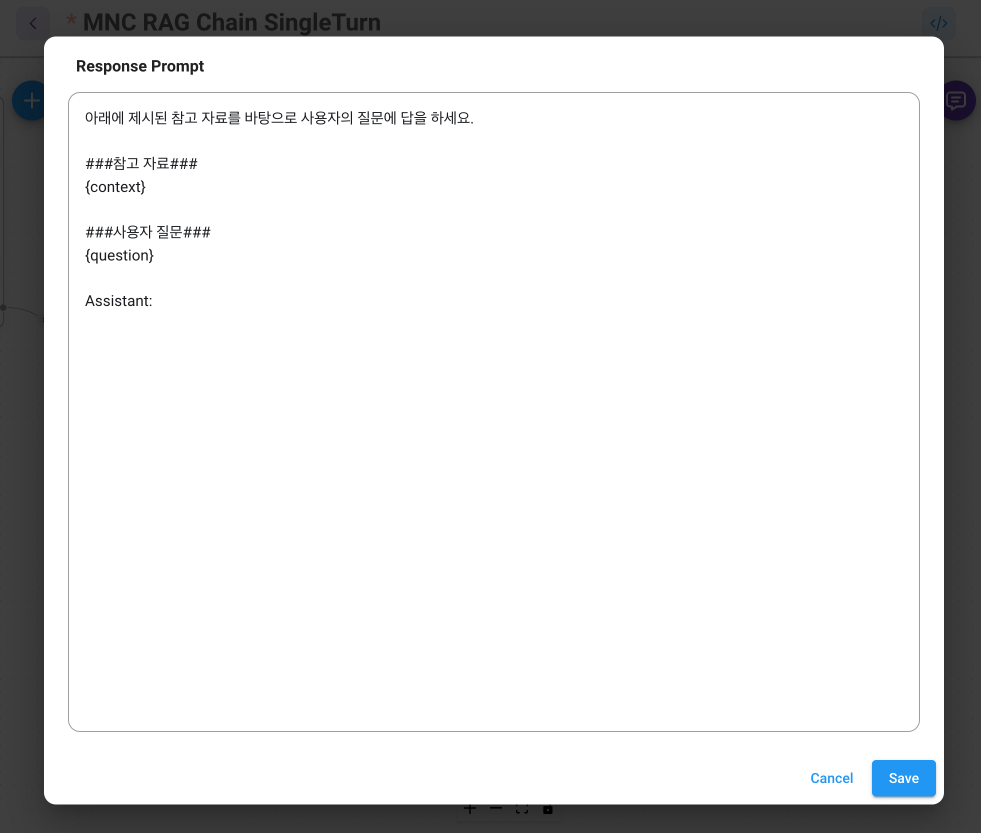Screen dimensions: 981x833
Task: Place cursor on the Assistant: line
Action: tap(118, 300)
